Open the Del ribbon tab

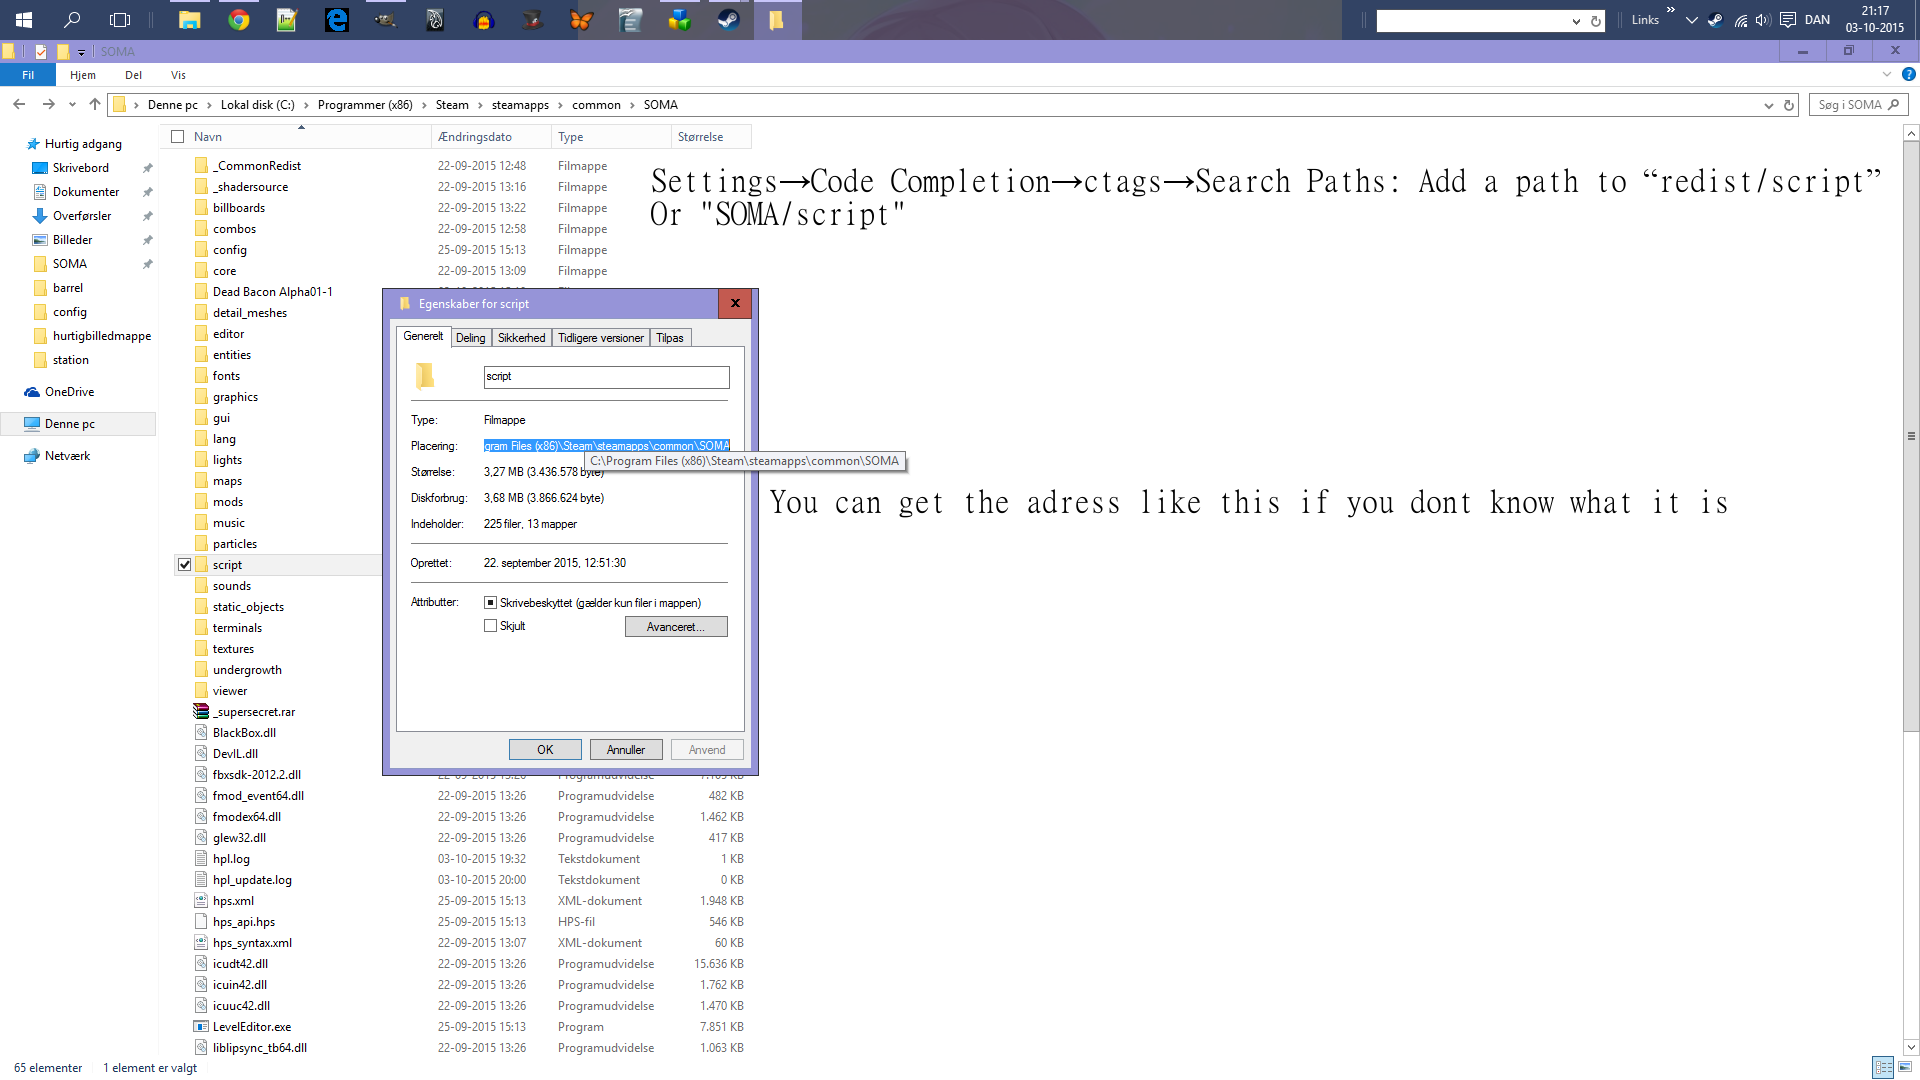point(133,75)
